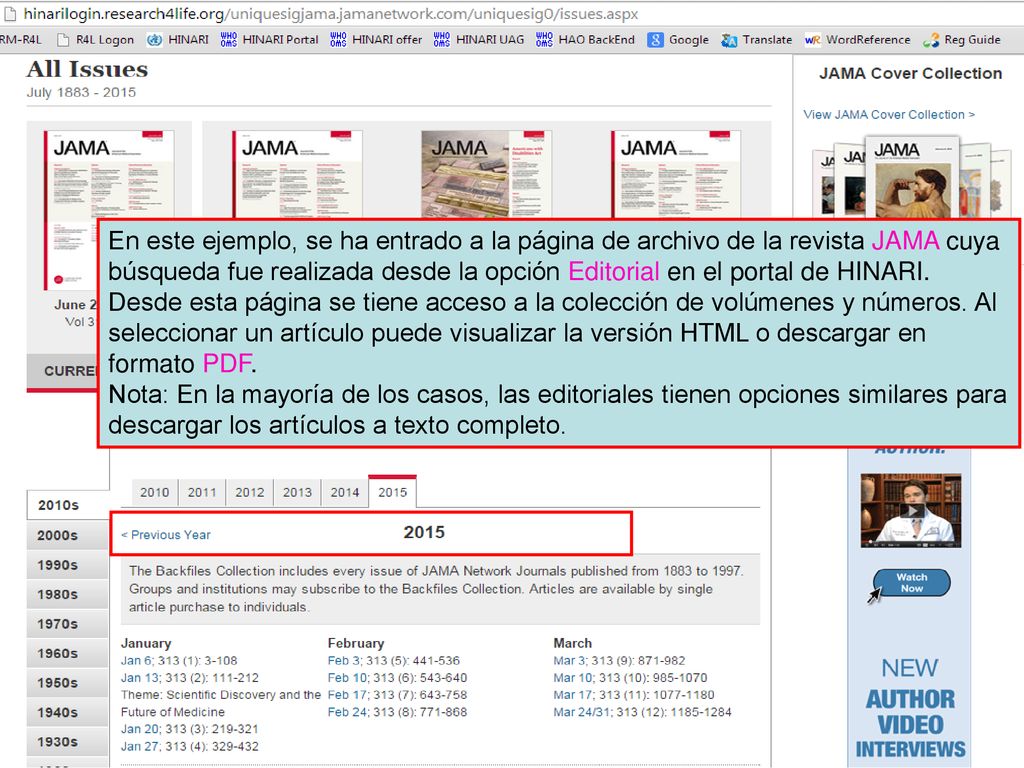Choose the 1960s decade tab

(68, 653)
